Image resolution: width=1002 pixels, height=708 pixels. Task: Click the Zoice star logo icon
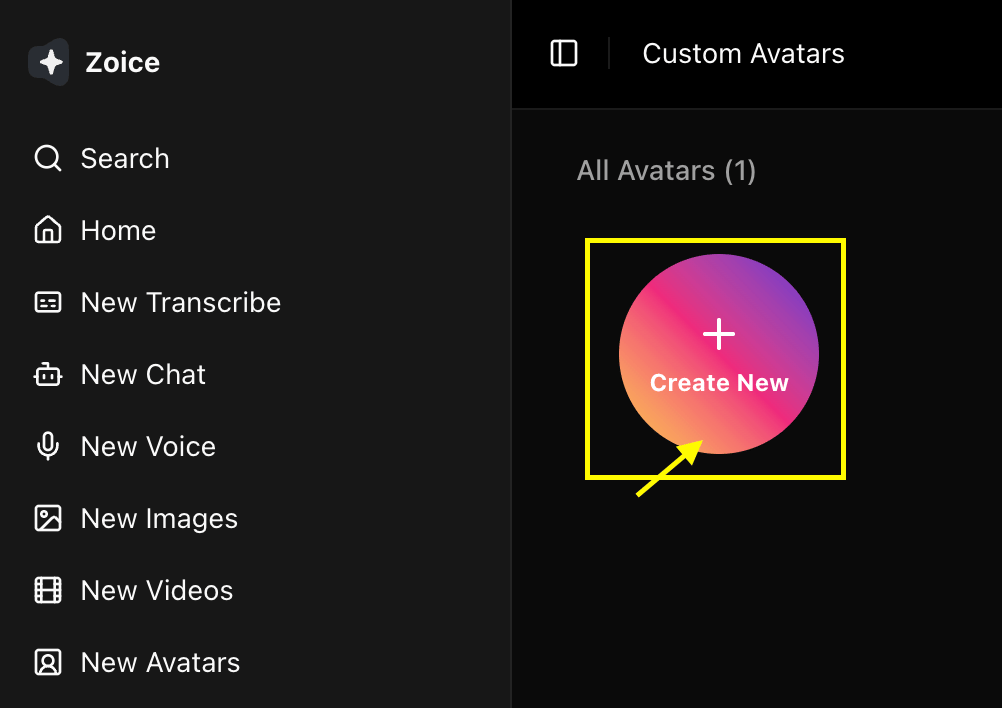point(49,62)
